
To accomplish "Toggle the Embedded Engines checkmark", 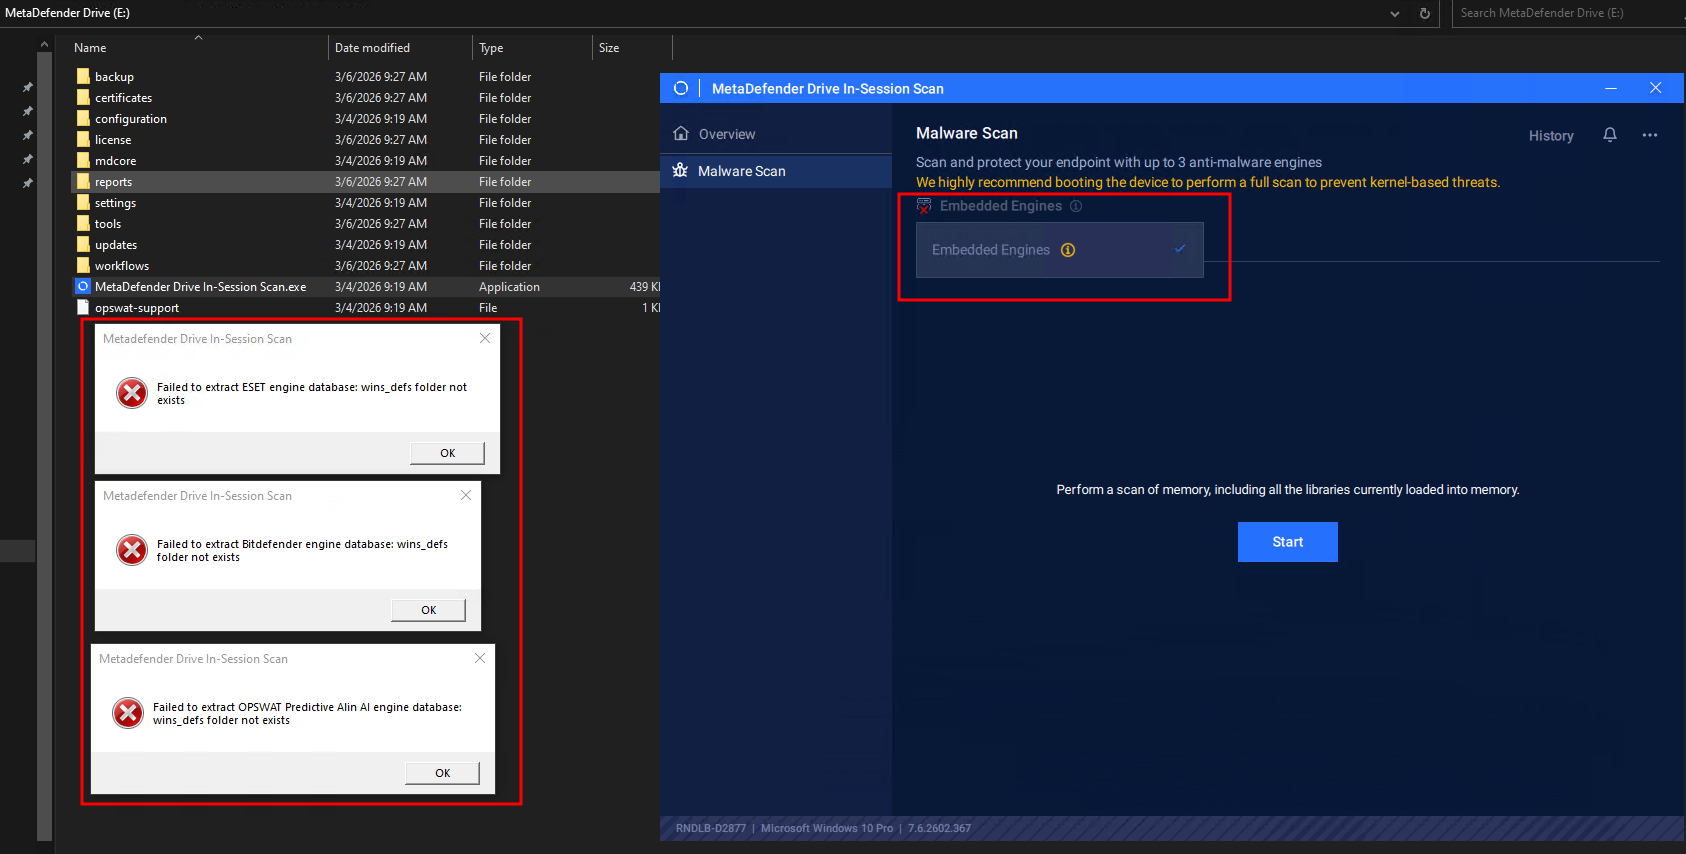I will point(1180,249).
